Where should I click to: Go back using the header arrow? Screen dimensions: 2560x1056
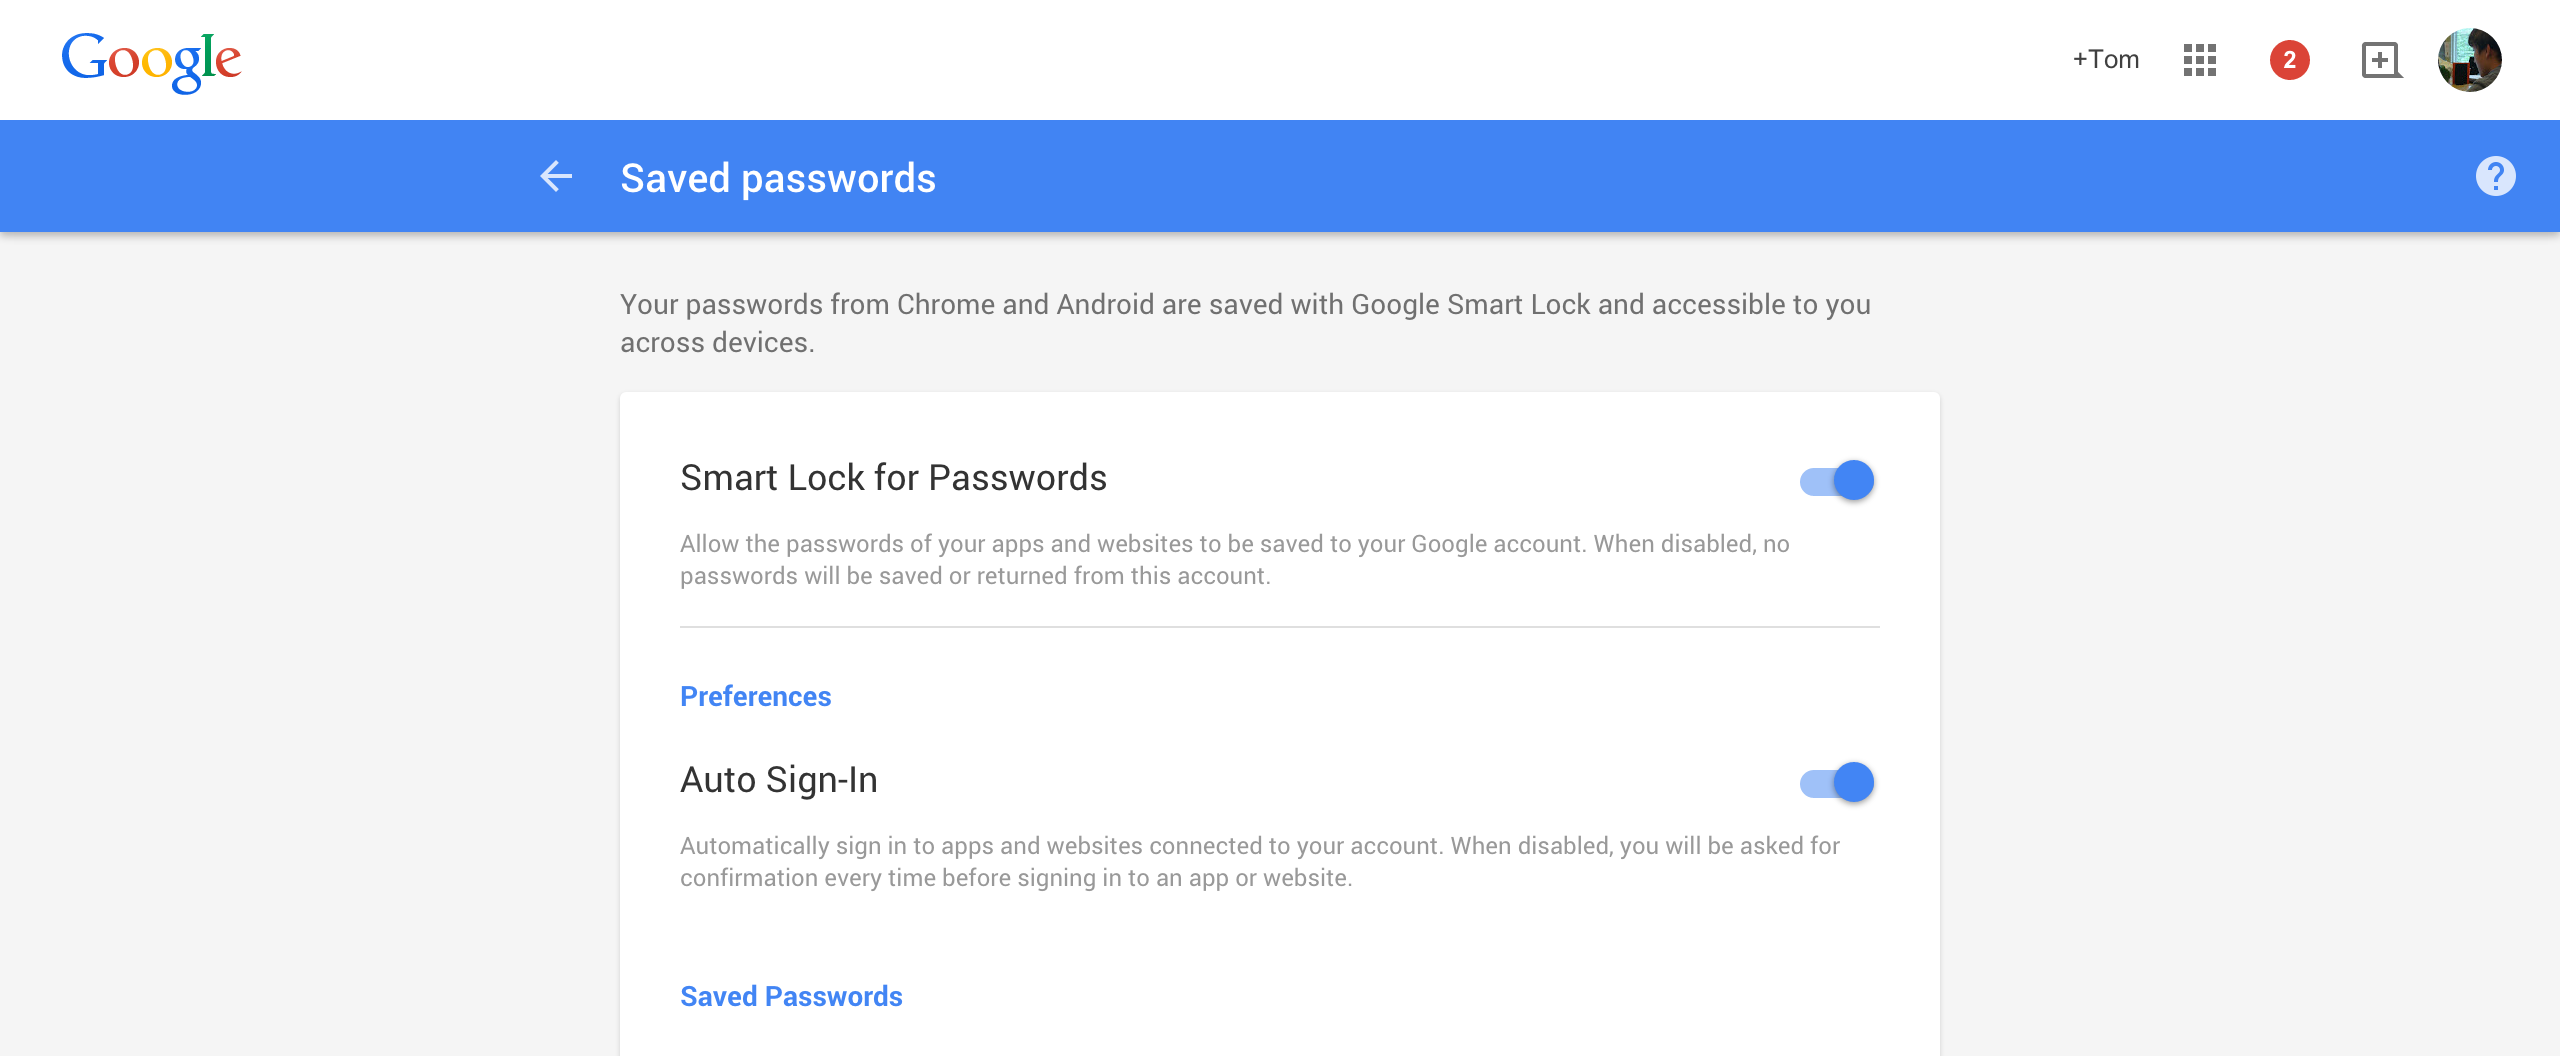tap(556, 177)
